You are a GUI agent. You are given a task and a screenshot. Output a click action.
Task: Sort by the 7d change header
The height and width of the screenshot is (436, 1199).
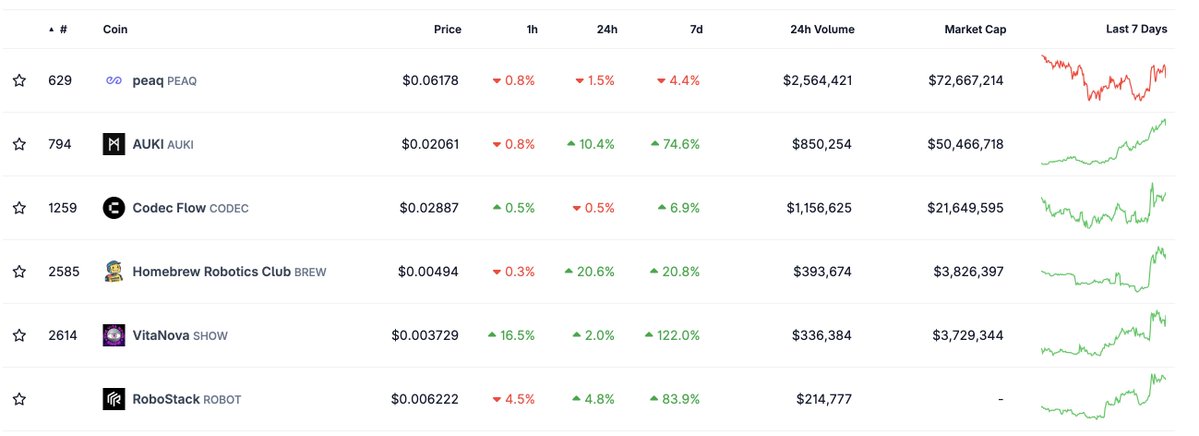pyautogui.click(x=696, y=30)
